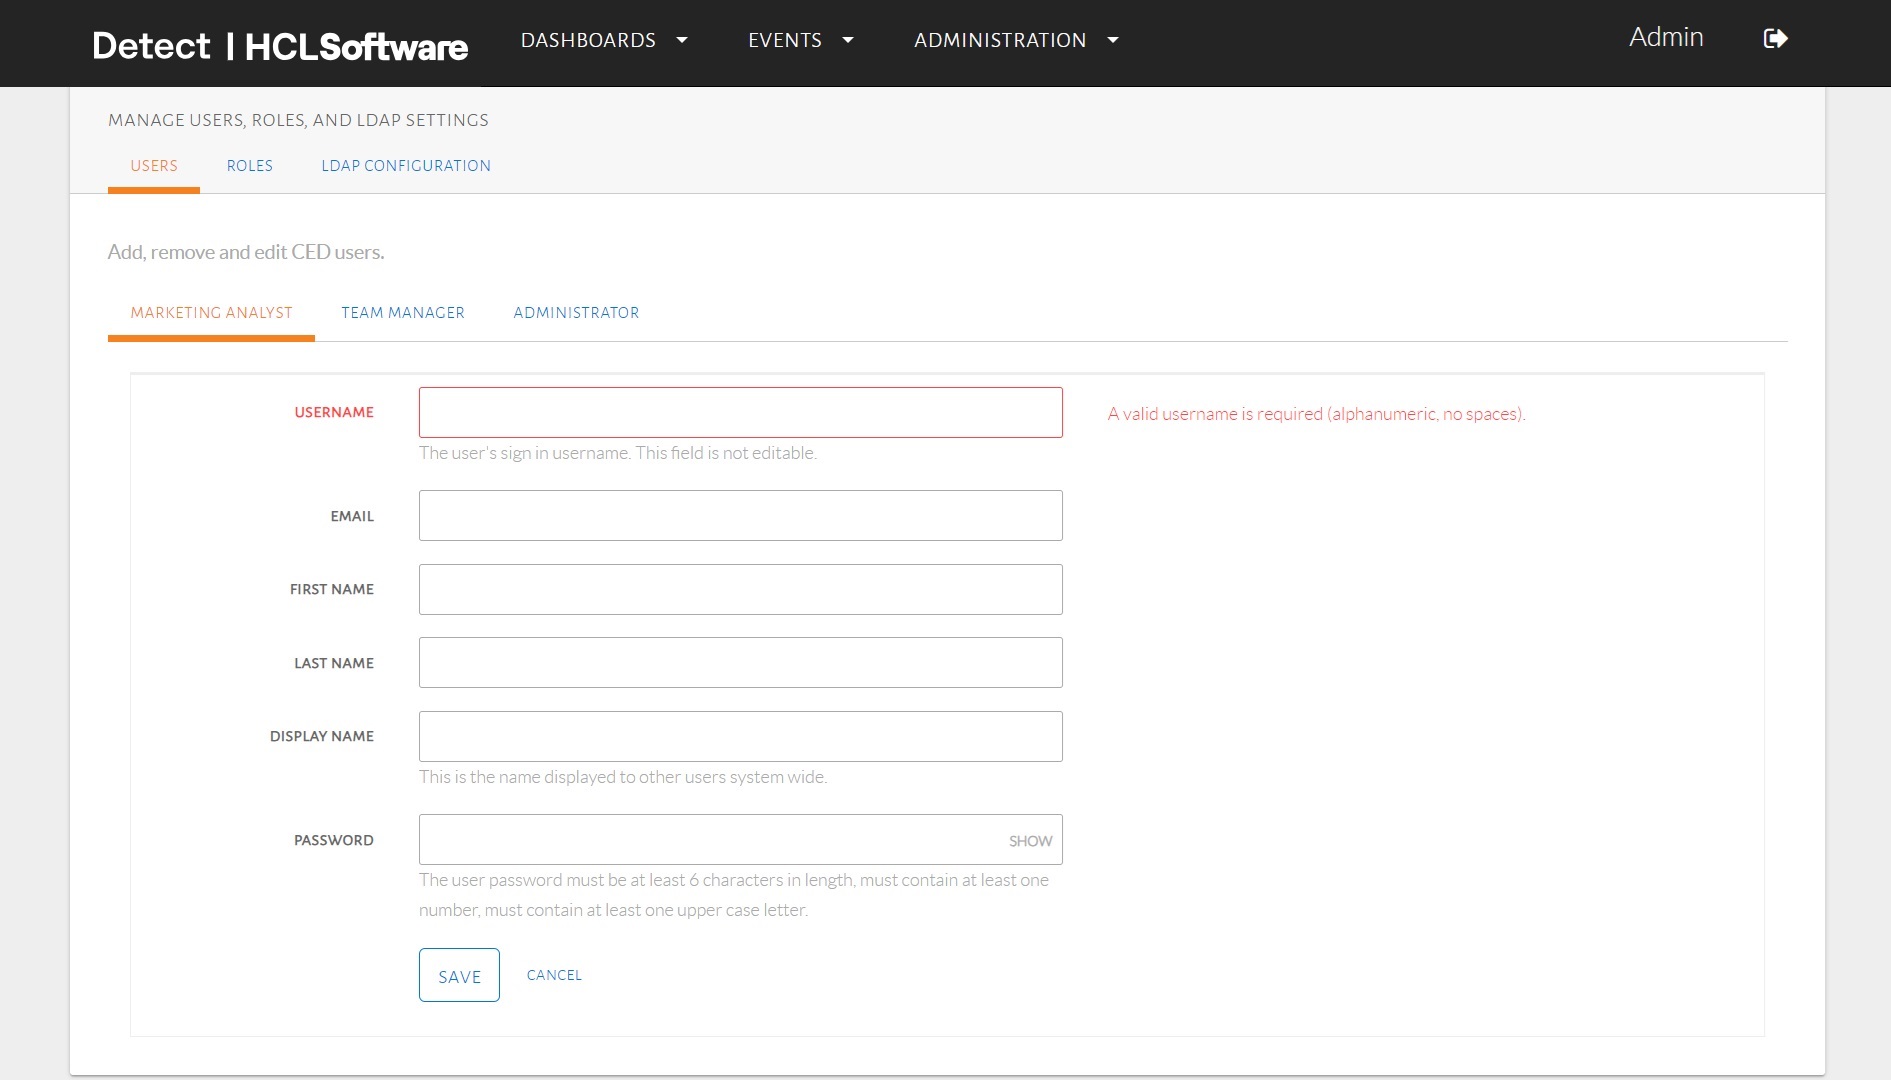Click into the Email field
The height and width of the screenshot is (1080, 1891).
pos(740,516)
